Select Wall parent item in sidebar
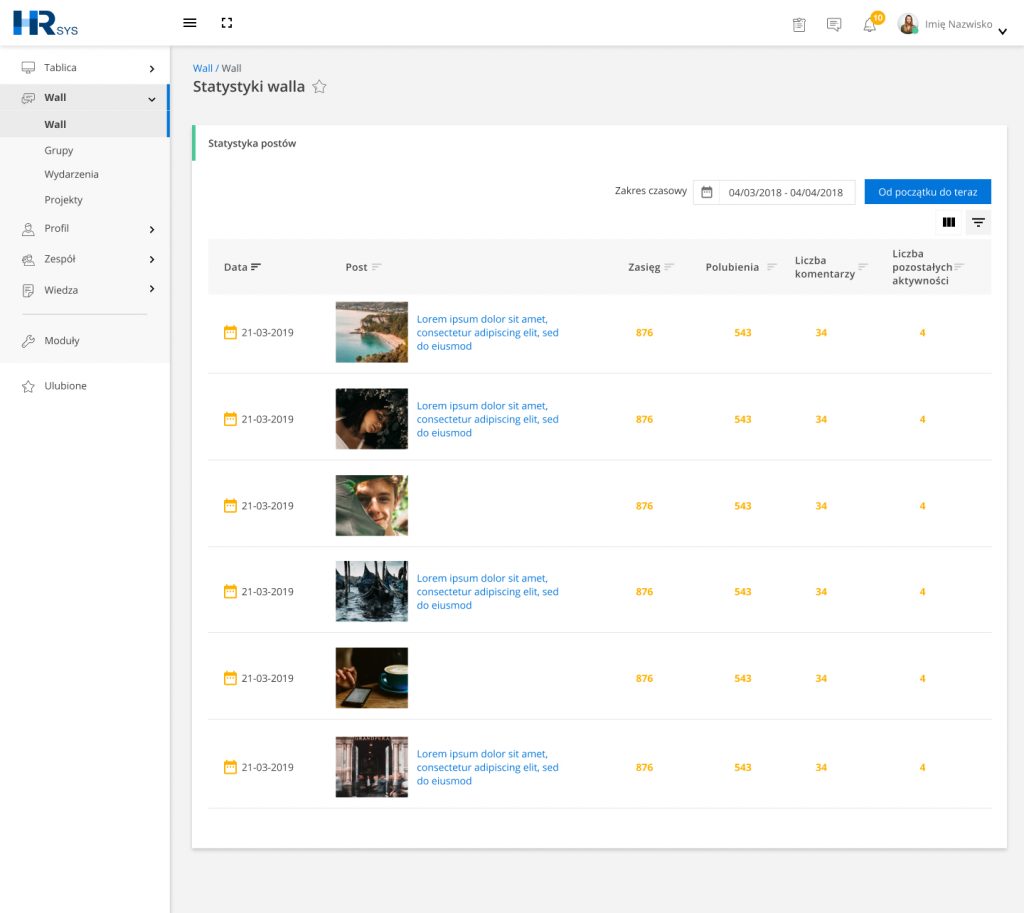This screenshot has height=913, width=1024. coord(85,97)
